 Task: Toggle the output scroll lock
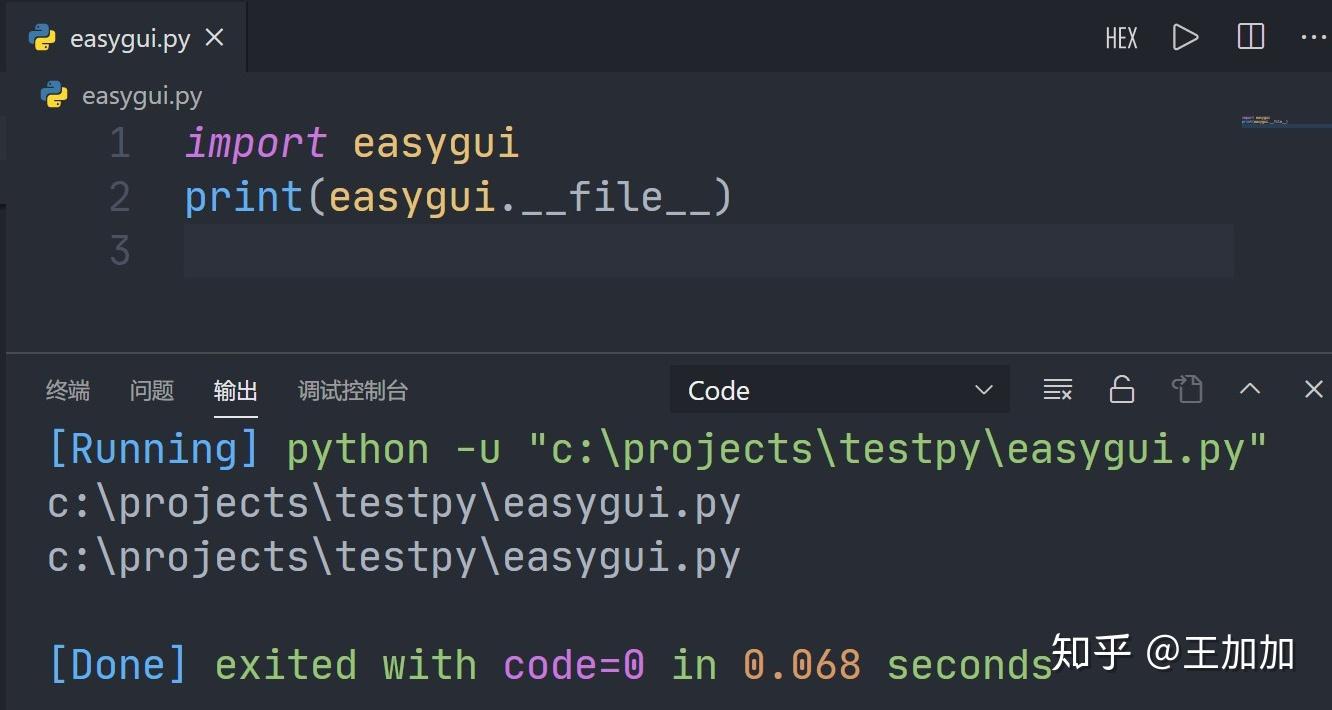coord(1122,390)
